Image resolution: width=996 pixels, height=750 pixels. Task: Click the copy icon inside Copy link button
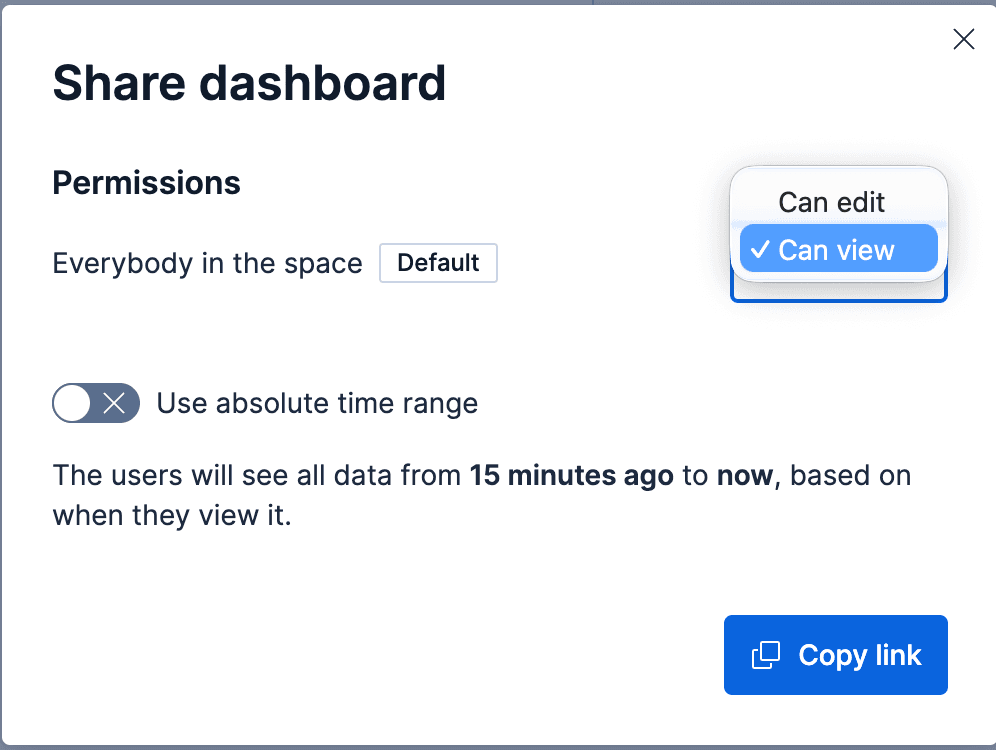(x=766, y=655)
